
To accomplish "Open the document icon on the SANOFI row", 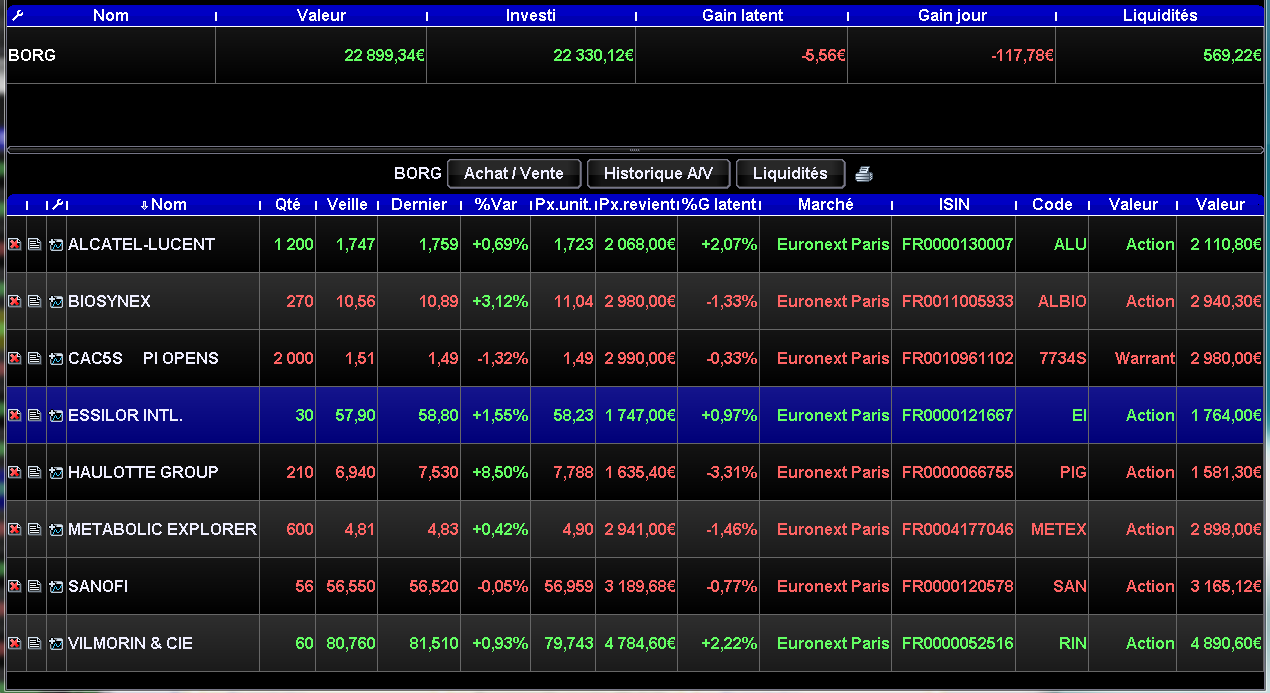I will [x=35, y=586].
